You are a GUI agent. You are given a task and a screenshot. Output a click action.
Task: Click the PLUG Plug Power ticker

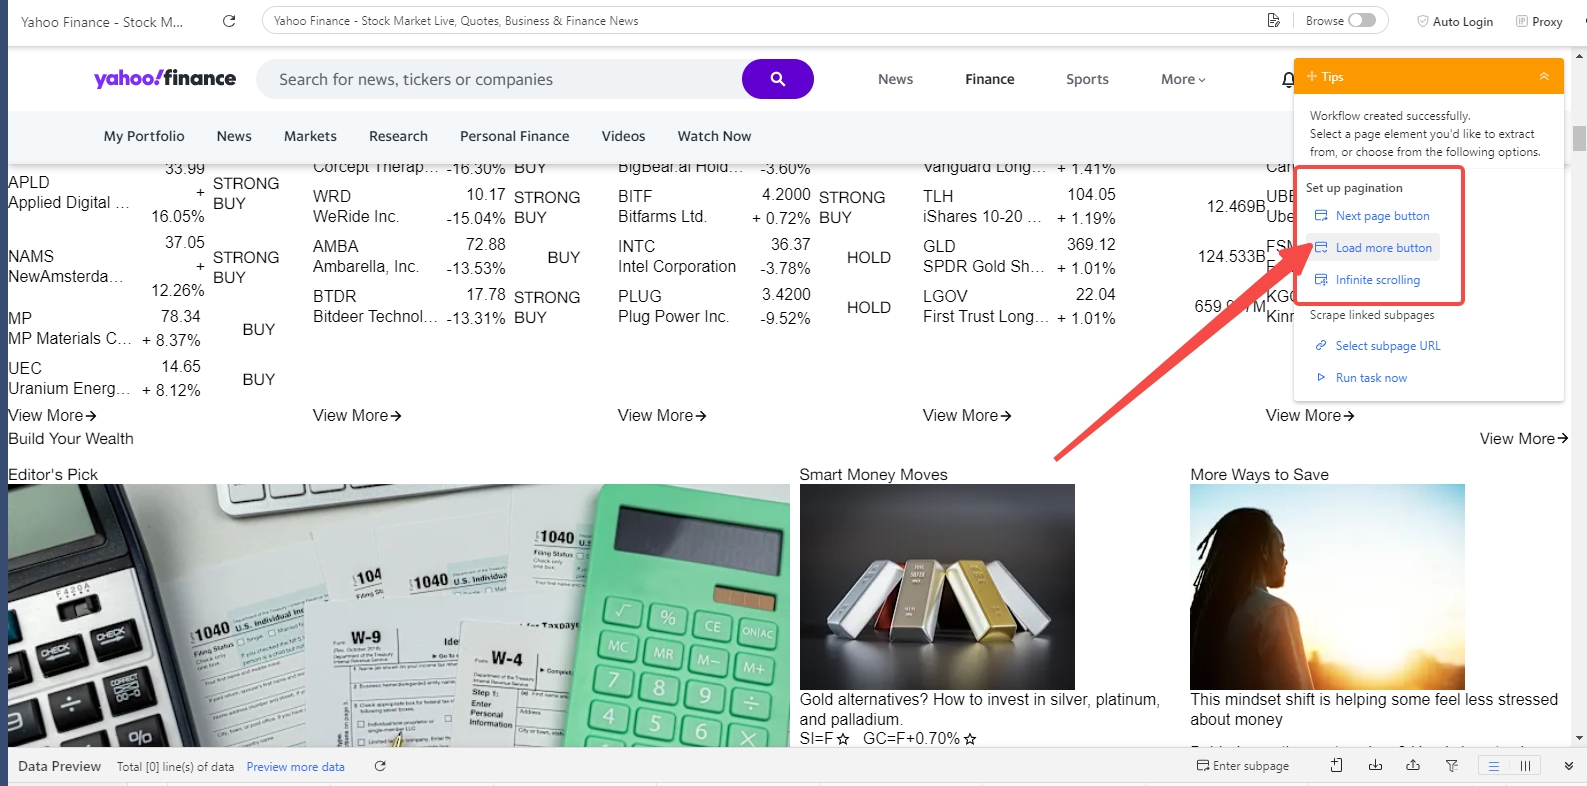639,296
